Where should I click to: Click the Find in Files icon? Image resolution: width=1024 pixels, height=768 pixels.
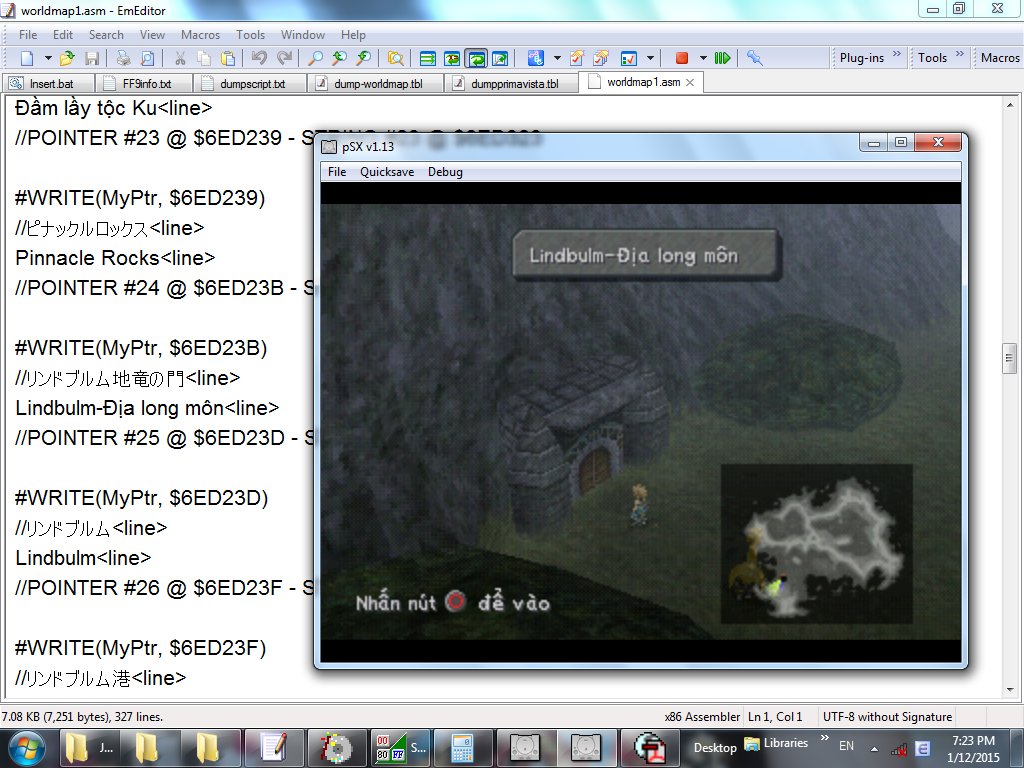[395, 58]
